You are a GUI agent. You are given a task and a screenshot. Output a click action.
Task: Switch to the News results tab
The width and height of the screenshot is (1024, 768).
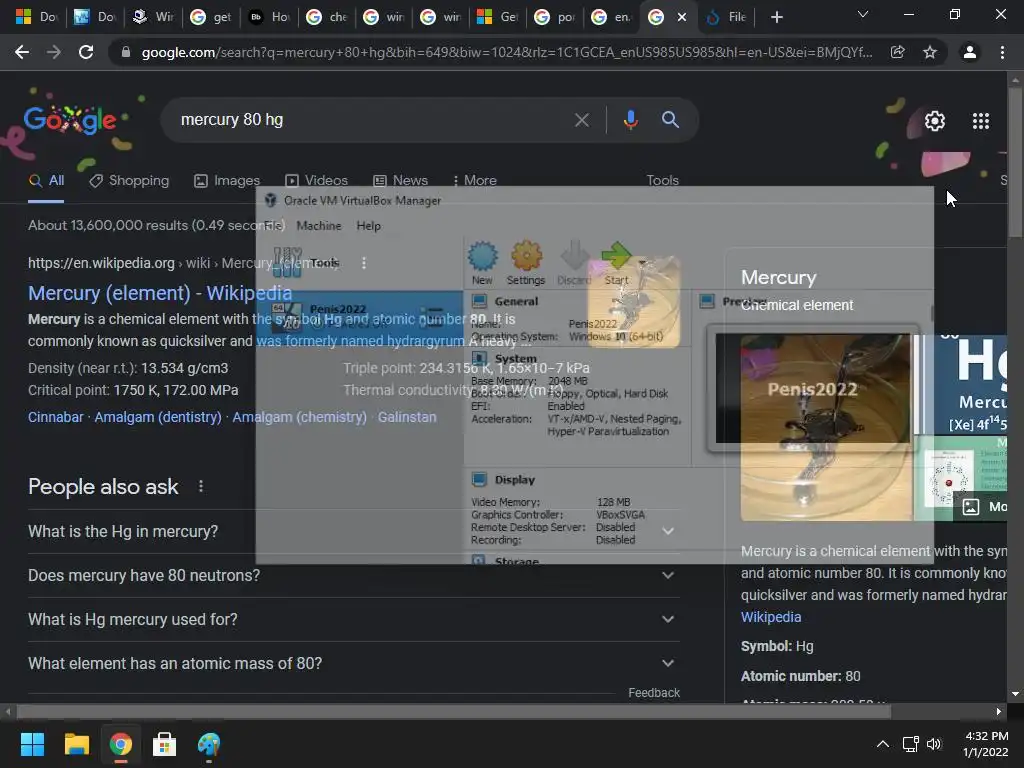tap(400, 180)
